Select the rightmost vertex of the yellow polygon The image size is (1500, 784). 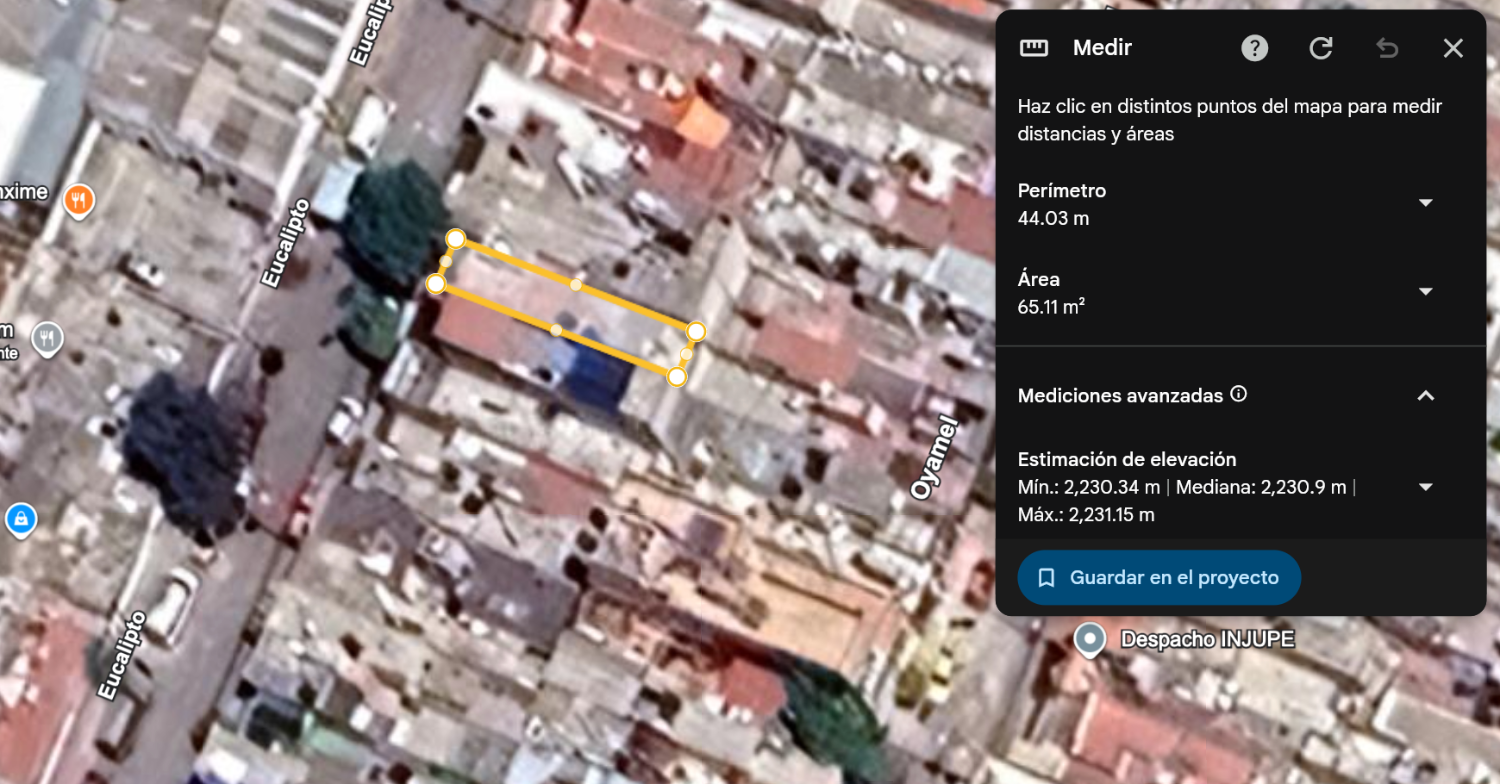point(697,331)
